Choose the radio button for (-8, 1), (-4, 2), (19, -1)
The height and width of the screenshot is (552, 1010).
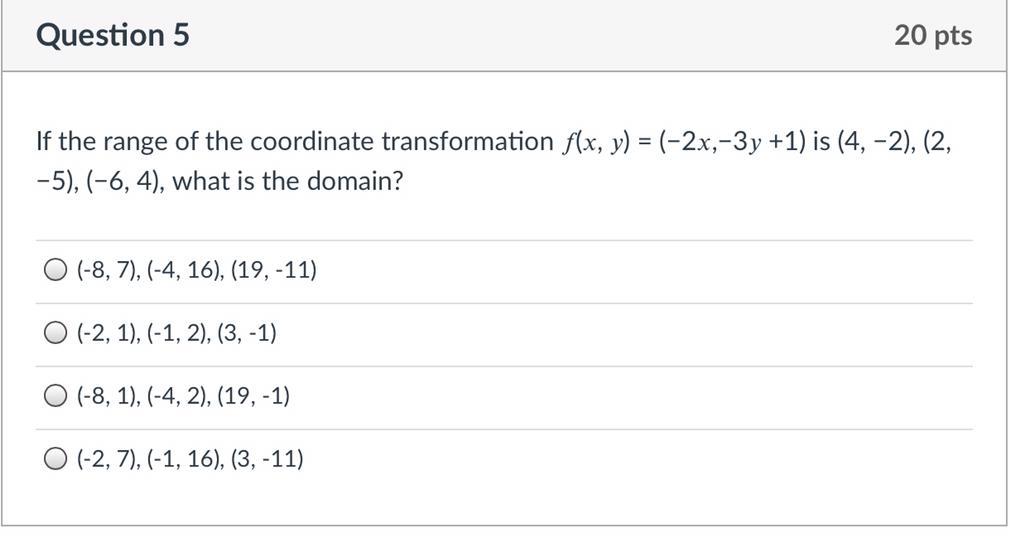[56, 396]
